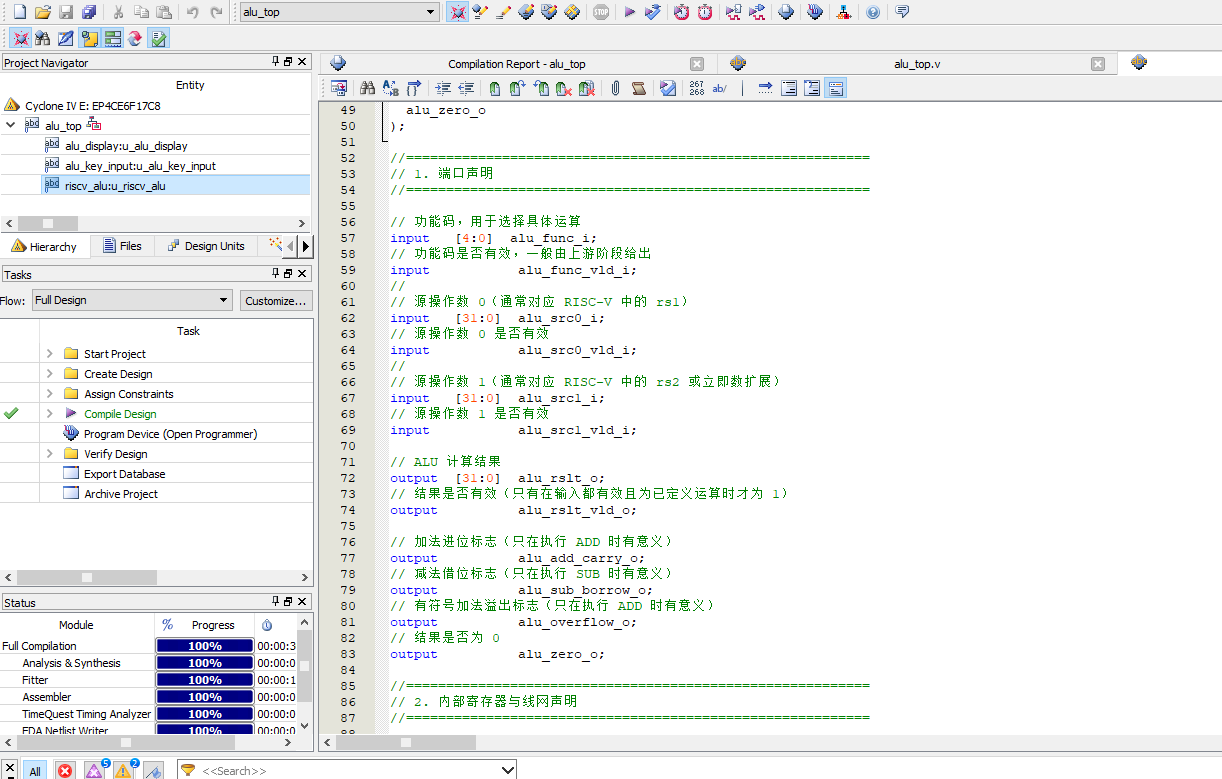Toggle line numbers icon at editor toolbar end
The image size is (1222, 779).
[836, 88]
